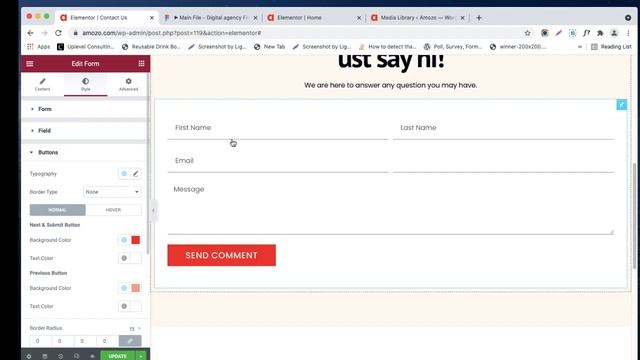Open save options arrow beside UPDATE
Image resolution: width=640 pixels, height=360 pixels.
click(140, 356)
